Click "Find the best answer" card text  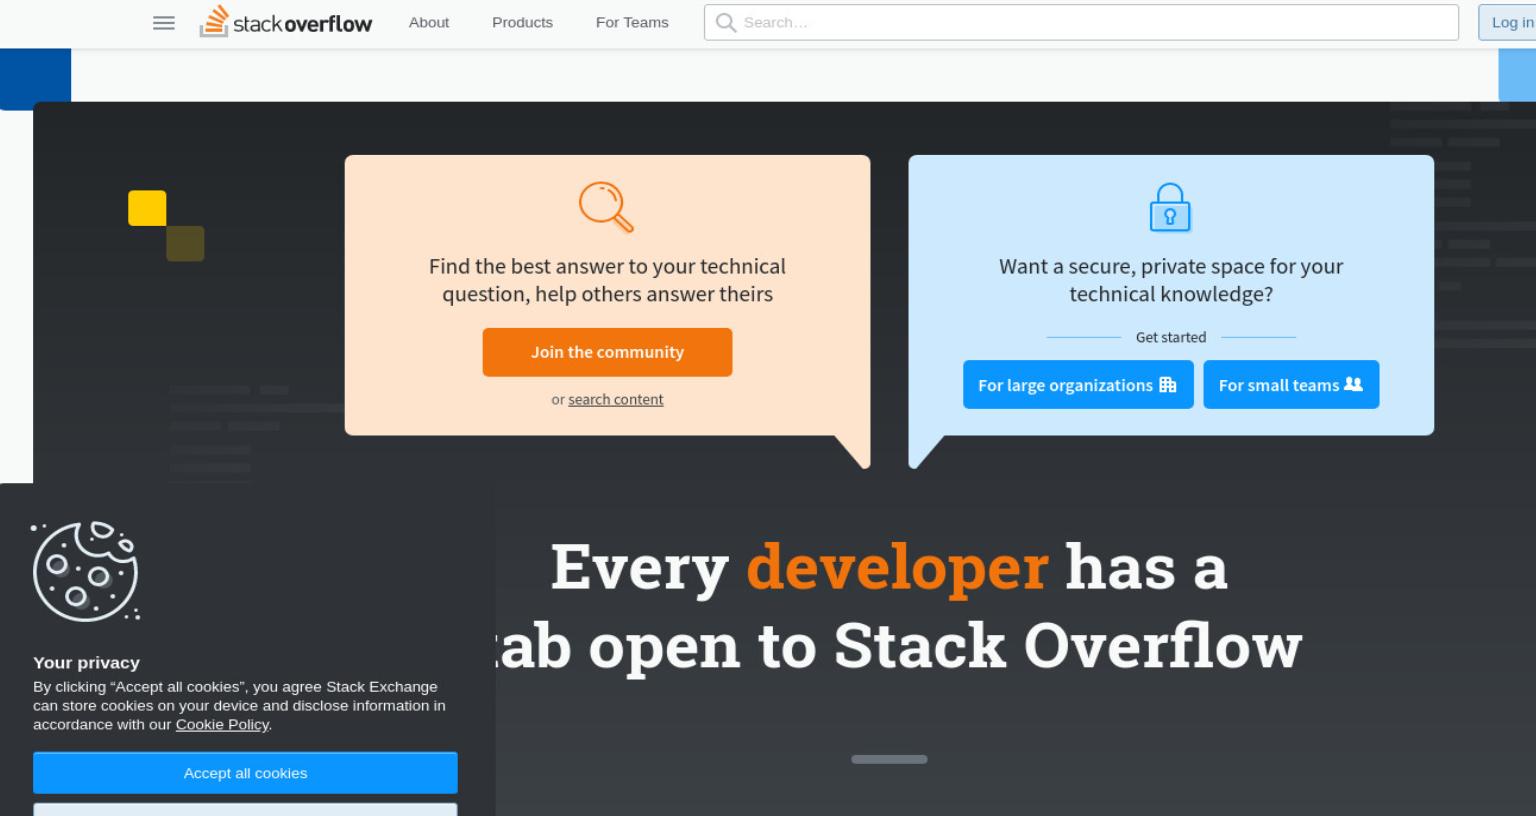tap(607, 280)
